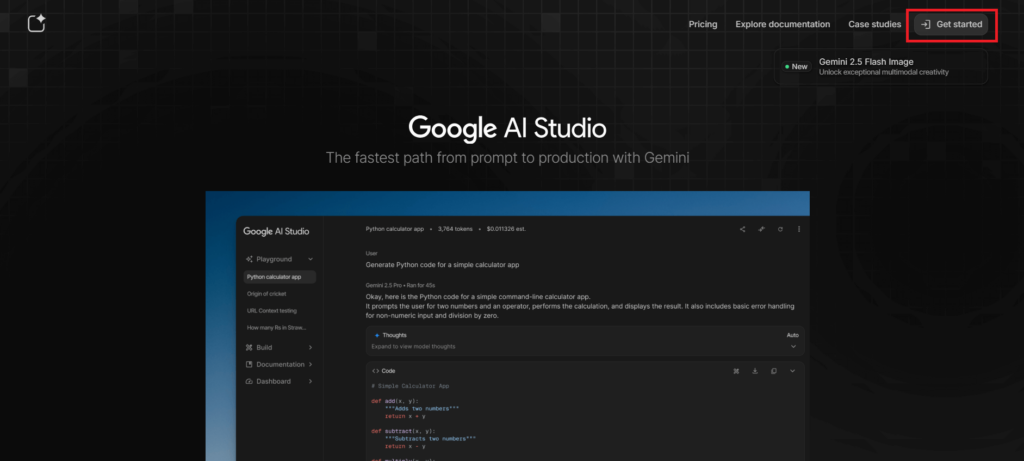Click the Get started button
The image size is (1024, 461).
point(951,24)
